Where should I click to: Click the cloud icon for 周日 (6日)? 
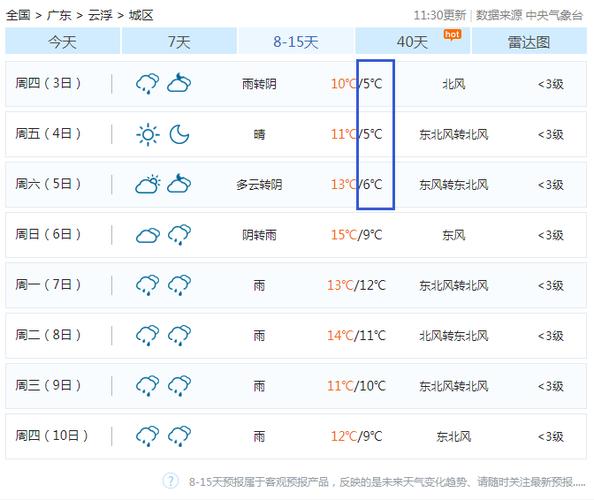coord(148,235)
